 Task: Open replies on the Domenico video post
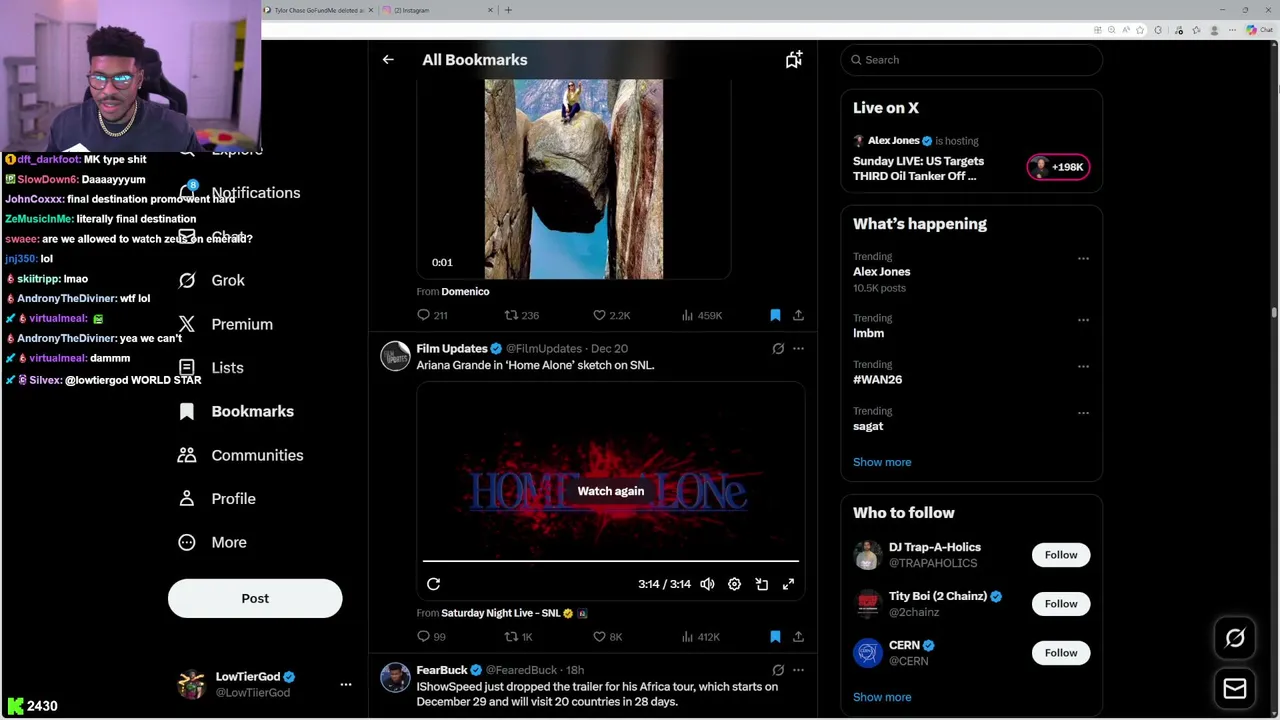432,315
